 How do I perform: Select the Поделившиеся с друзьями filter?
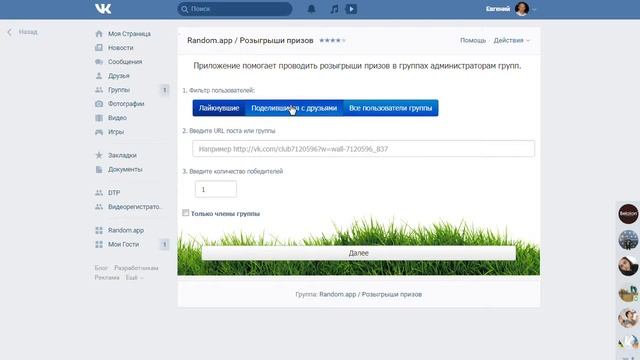click(294, 108)
